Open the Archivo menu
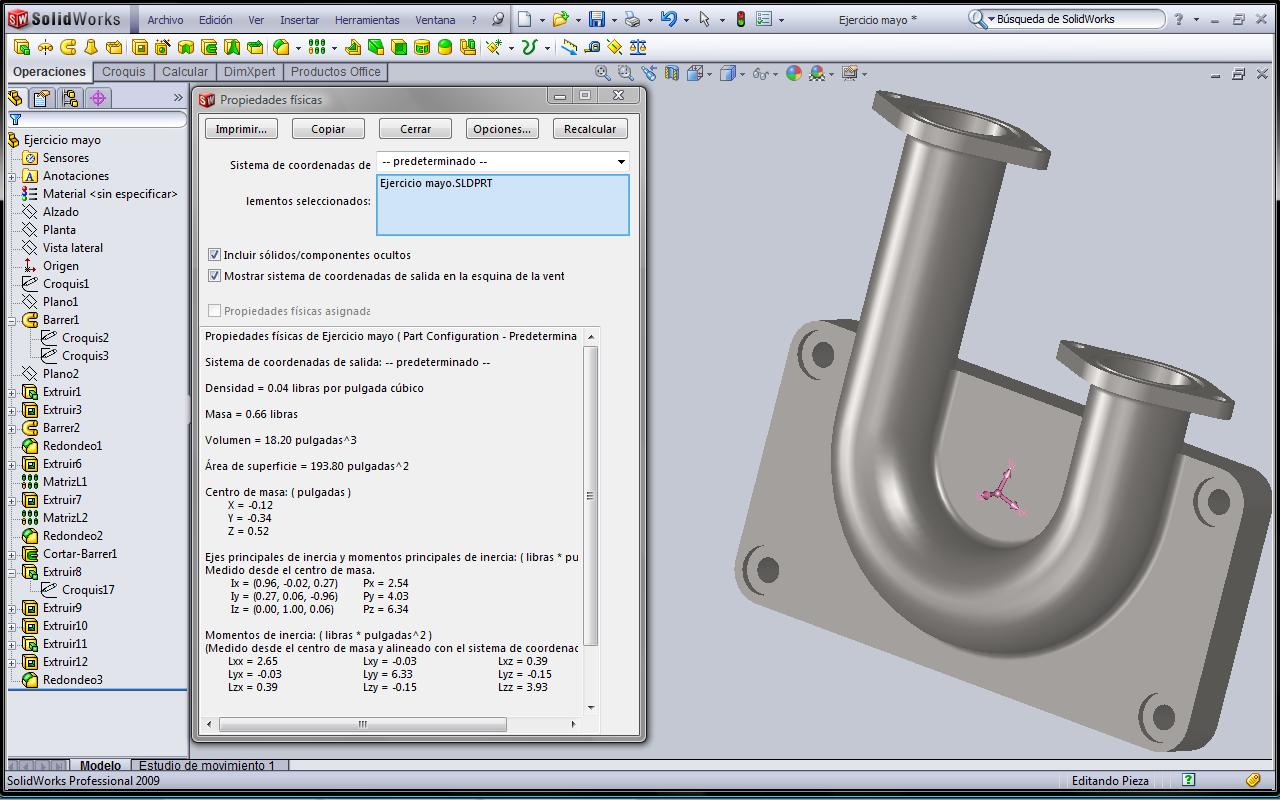This screenshot has height=800, width=1280. [165, 20]
